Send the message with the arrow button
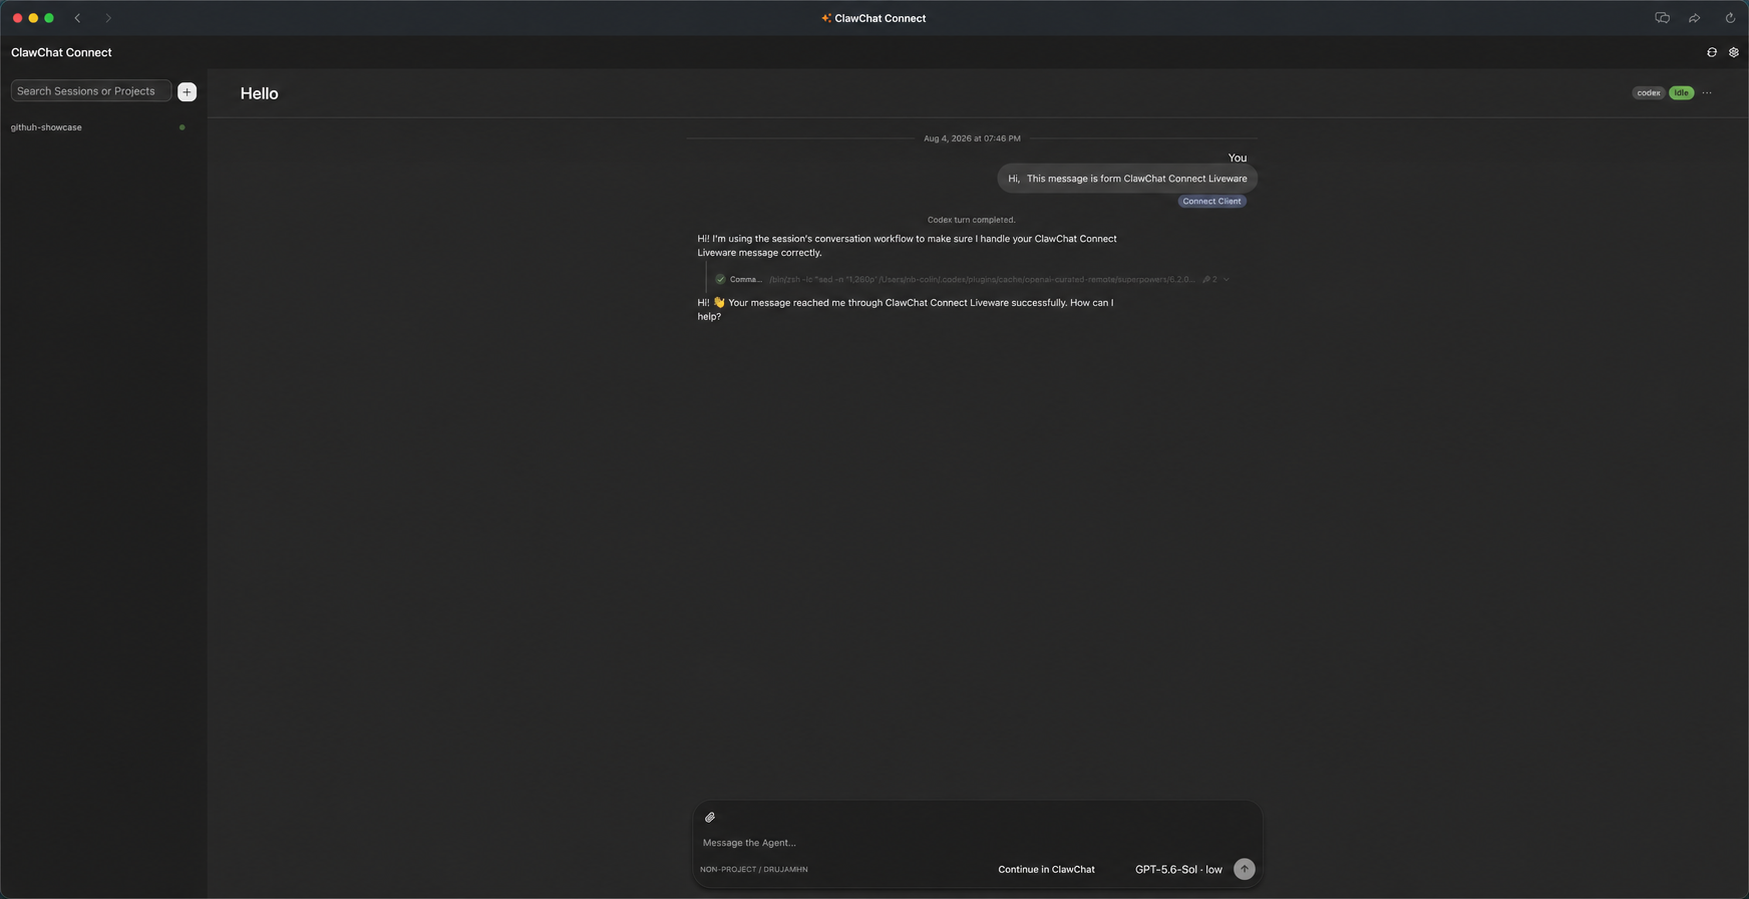The width and height of the screenshot is (1749, 899). coord(1244,869)
